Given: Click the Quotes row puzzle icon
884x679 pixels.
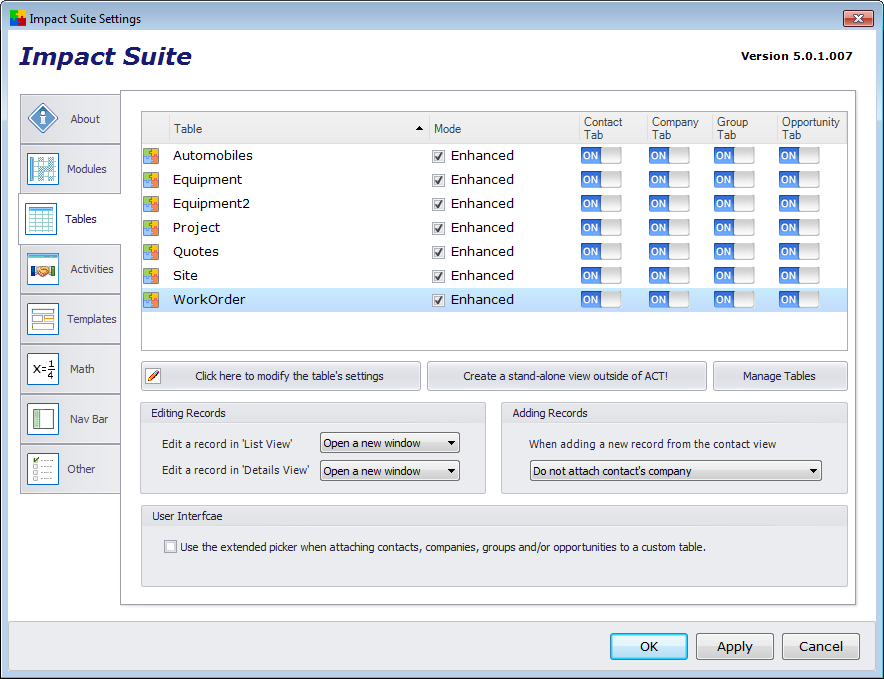Looking at the screenshot, I should coord(151,252).
